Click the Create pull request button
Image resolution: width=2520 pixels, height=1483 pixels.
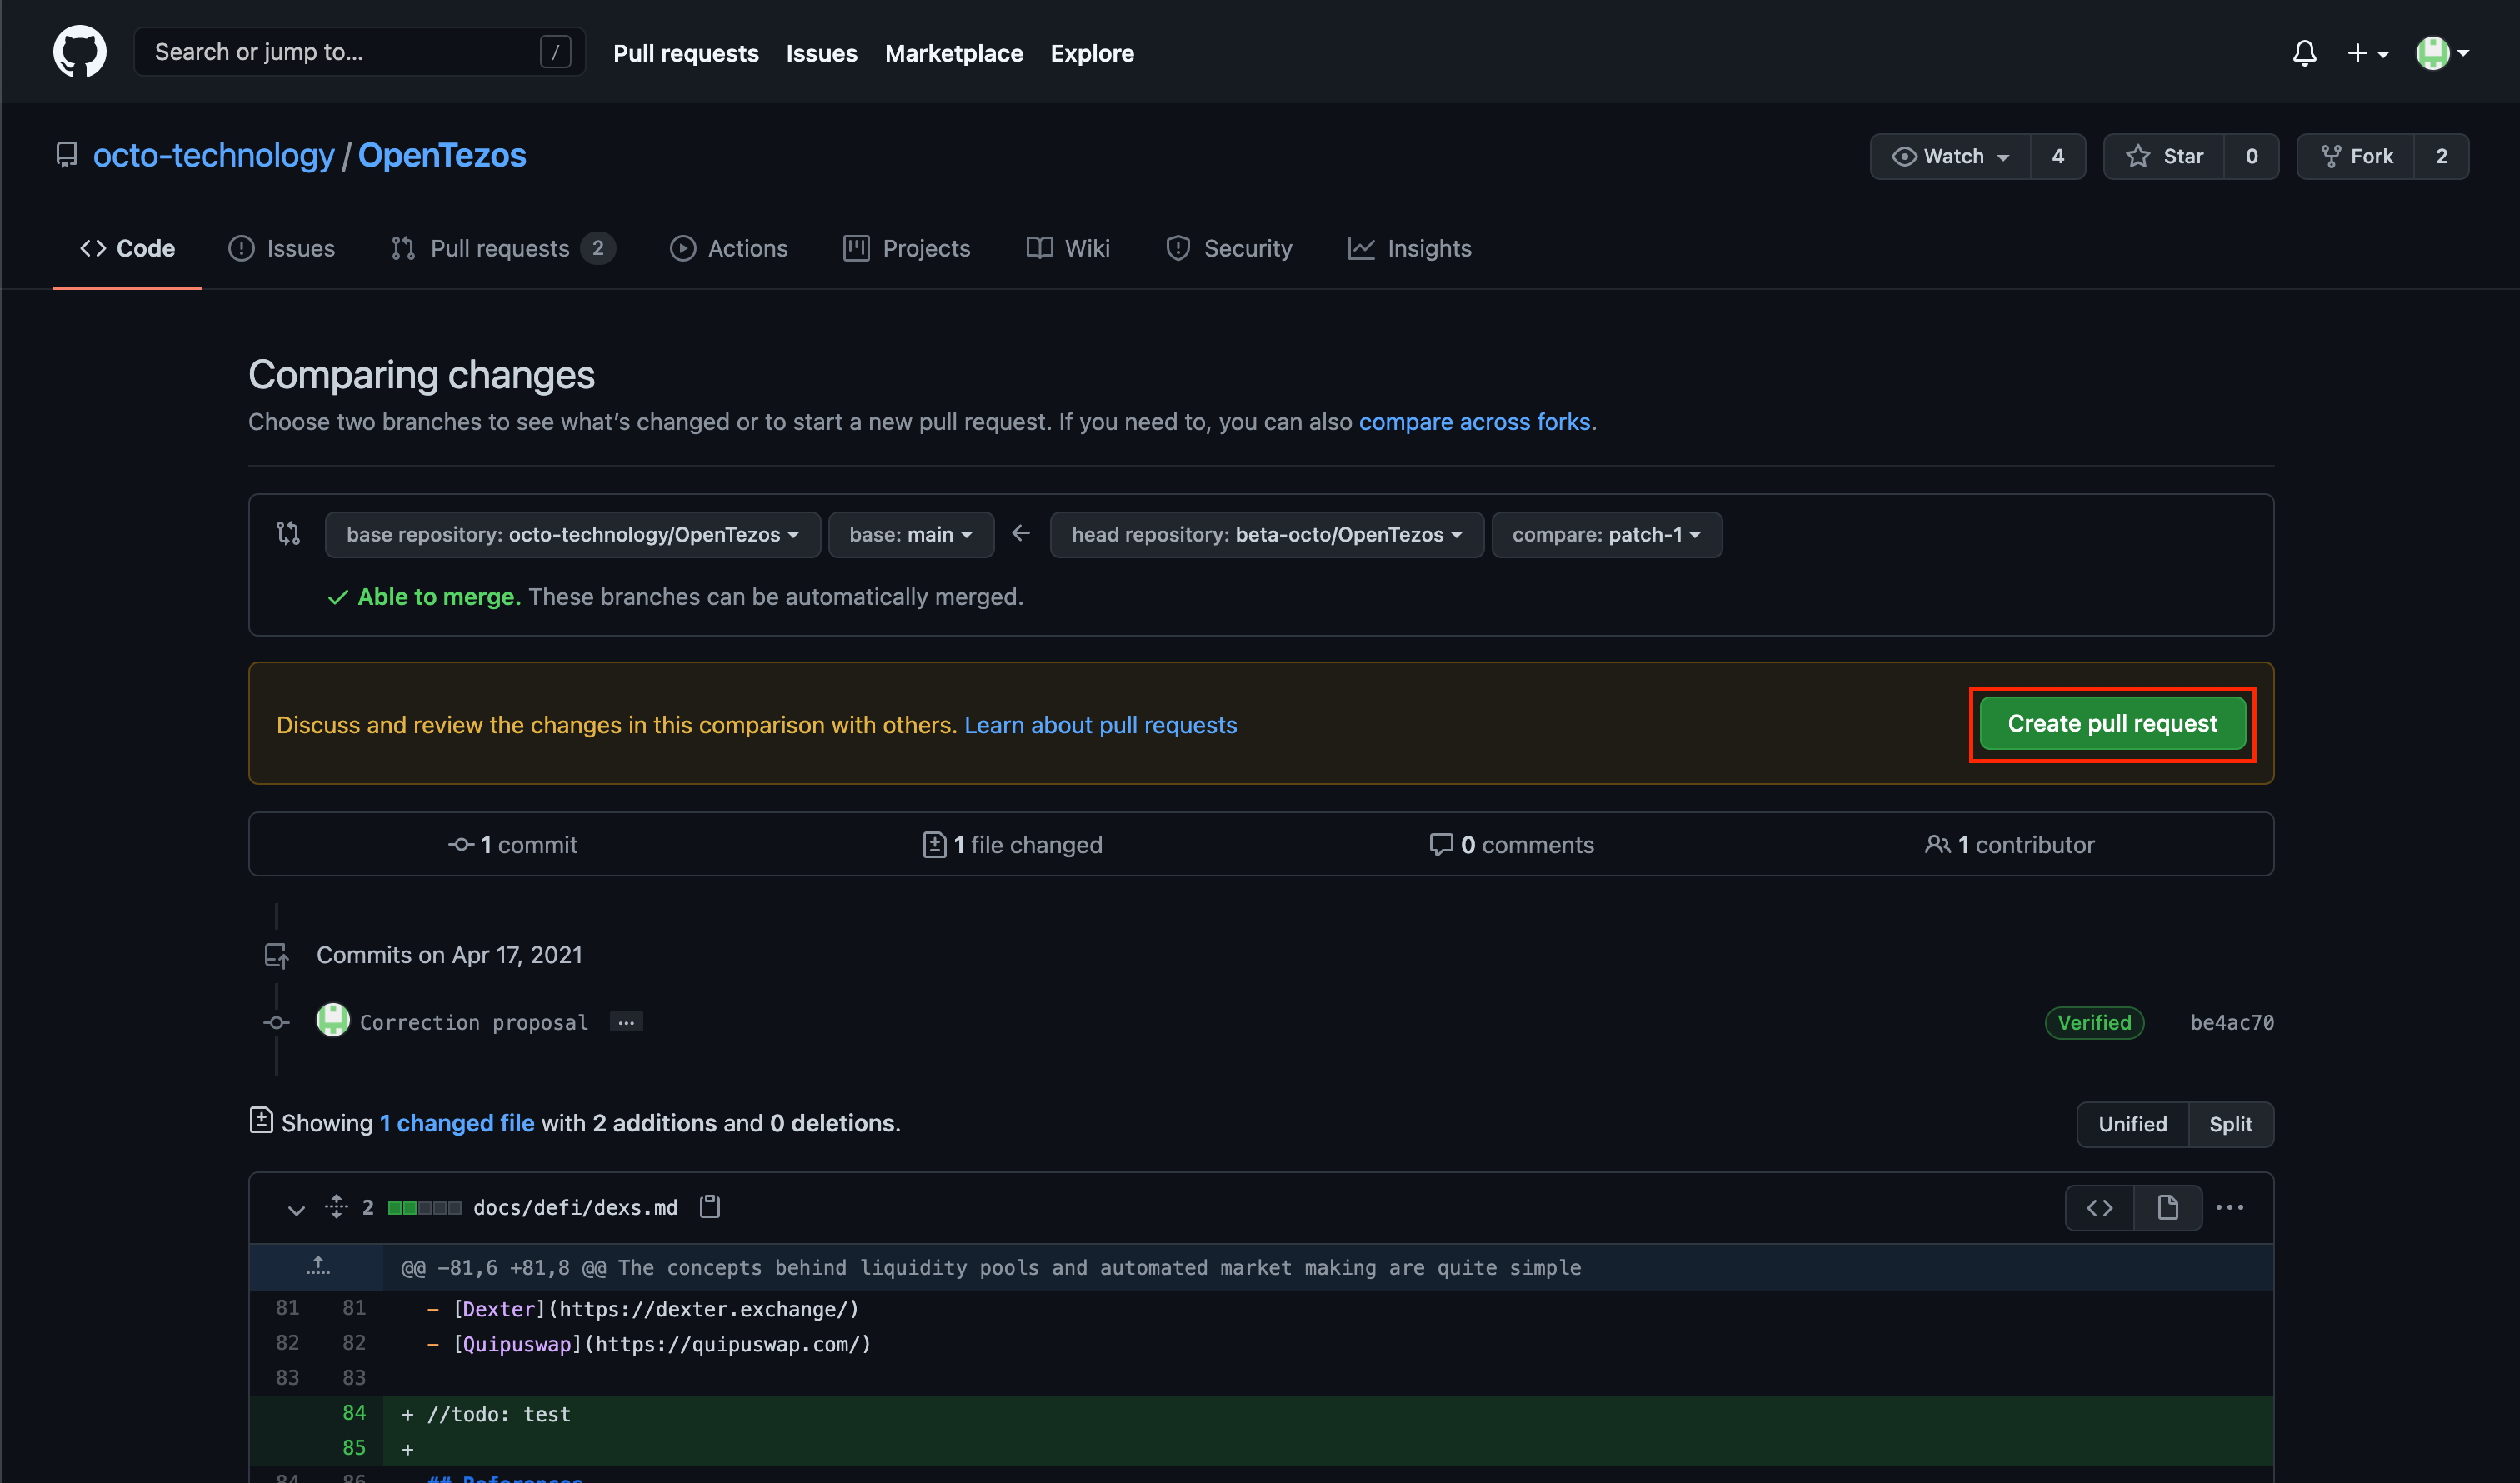(2112, 724)
